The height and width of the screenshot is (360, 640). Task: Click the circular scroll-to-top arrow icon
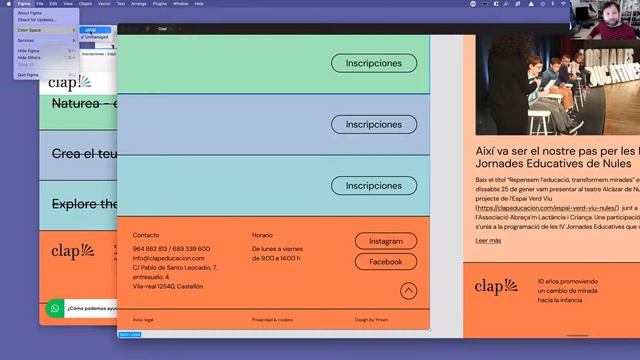(x=408, y=291)
